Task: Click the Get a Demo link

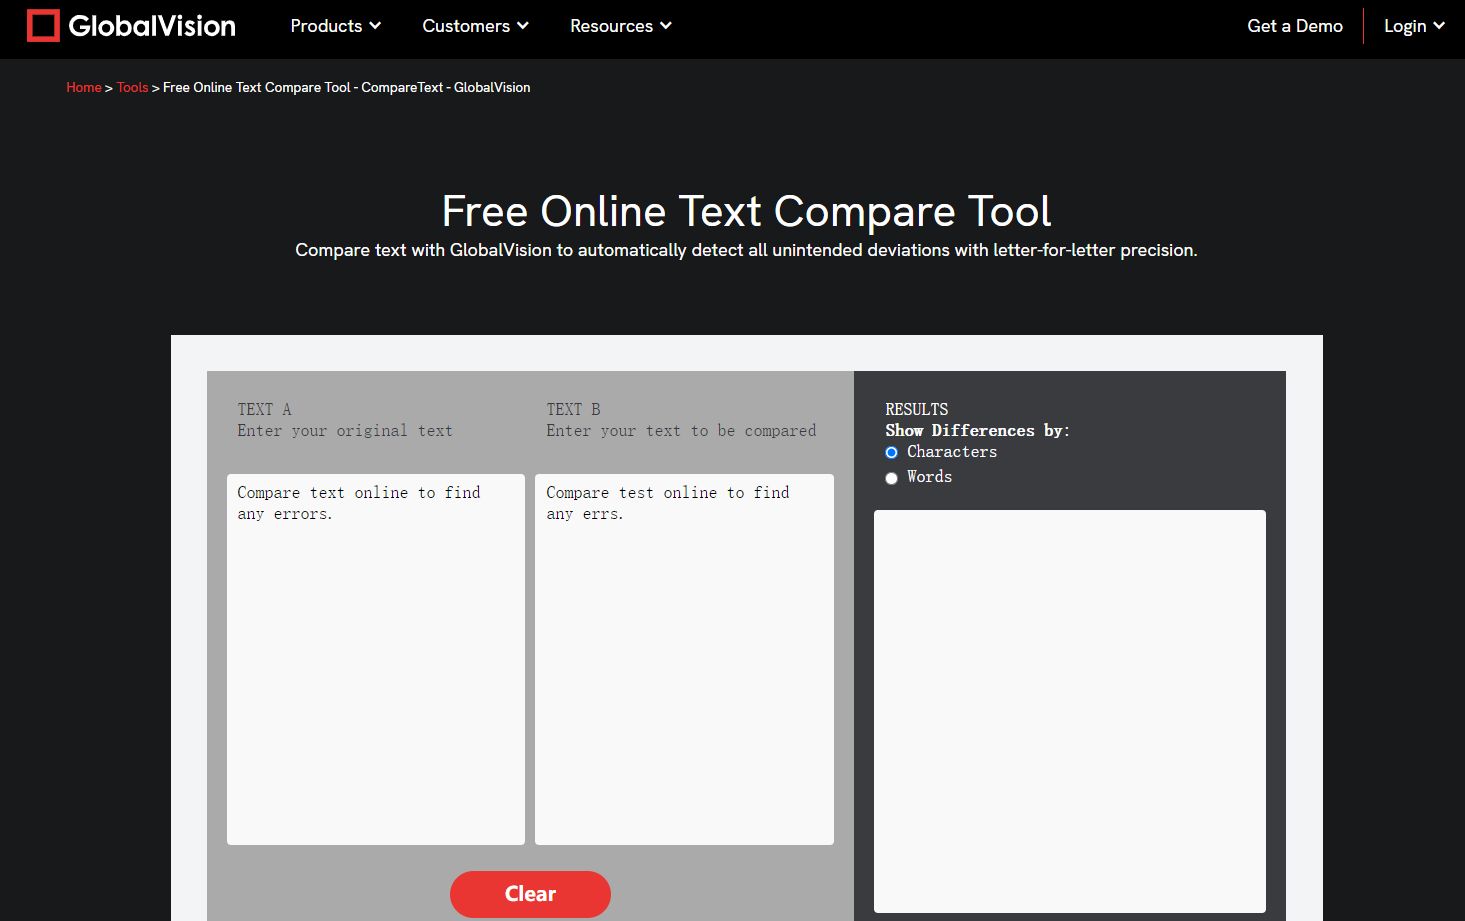Action: [x=1295, y=26]
